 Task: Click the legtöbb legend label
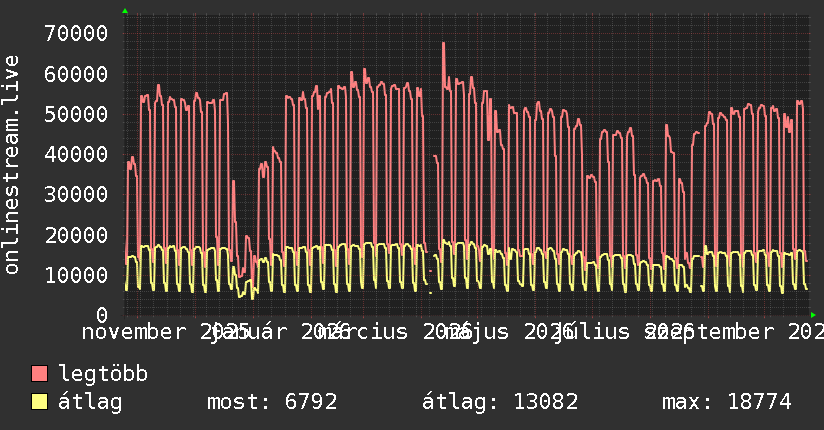(x=103, y=373)
